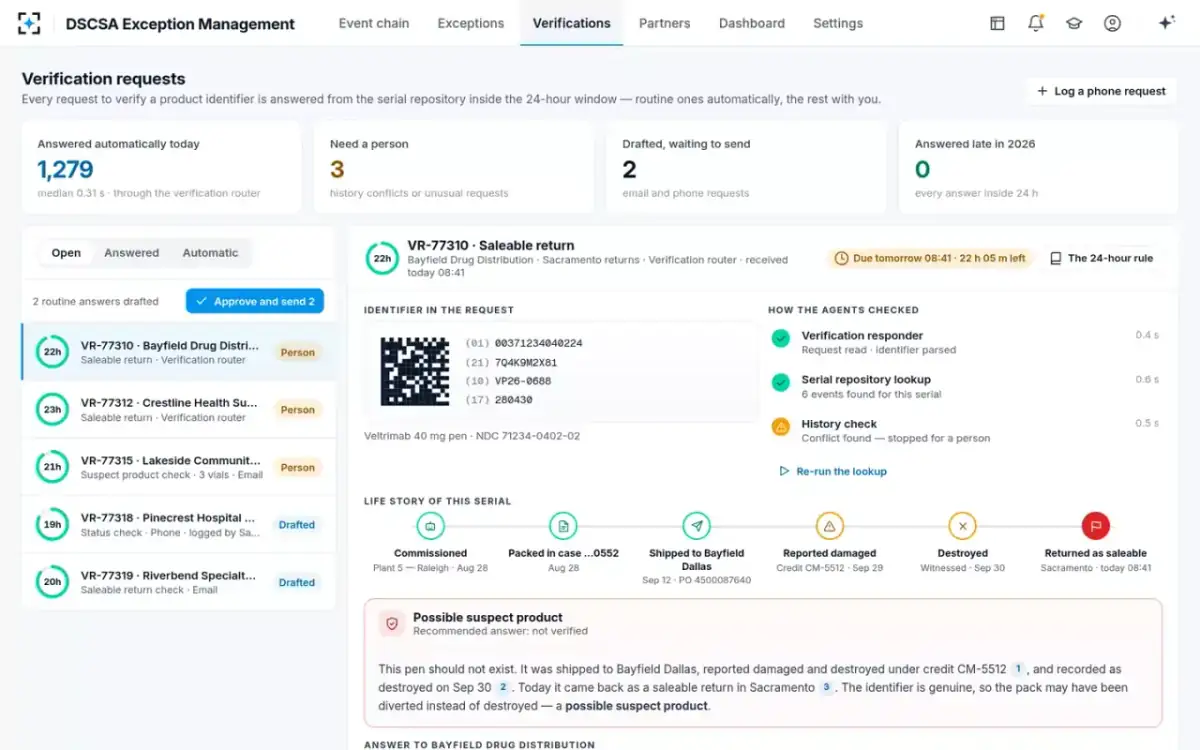Click the 19h ring for VR-77318
1200x750 pixels.
tap(52, 524)
